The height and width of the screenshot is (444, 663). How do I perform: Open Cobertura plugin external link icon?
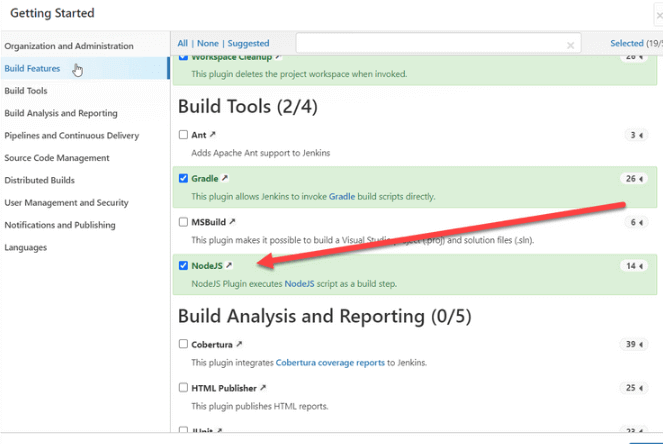[239, 344]
